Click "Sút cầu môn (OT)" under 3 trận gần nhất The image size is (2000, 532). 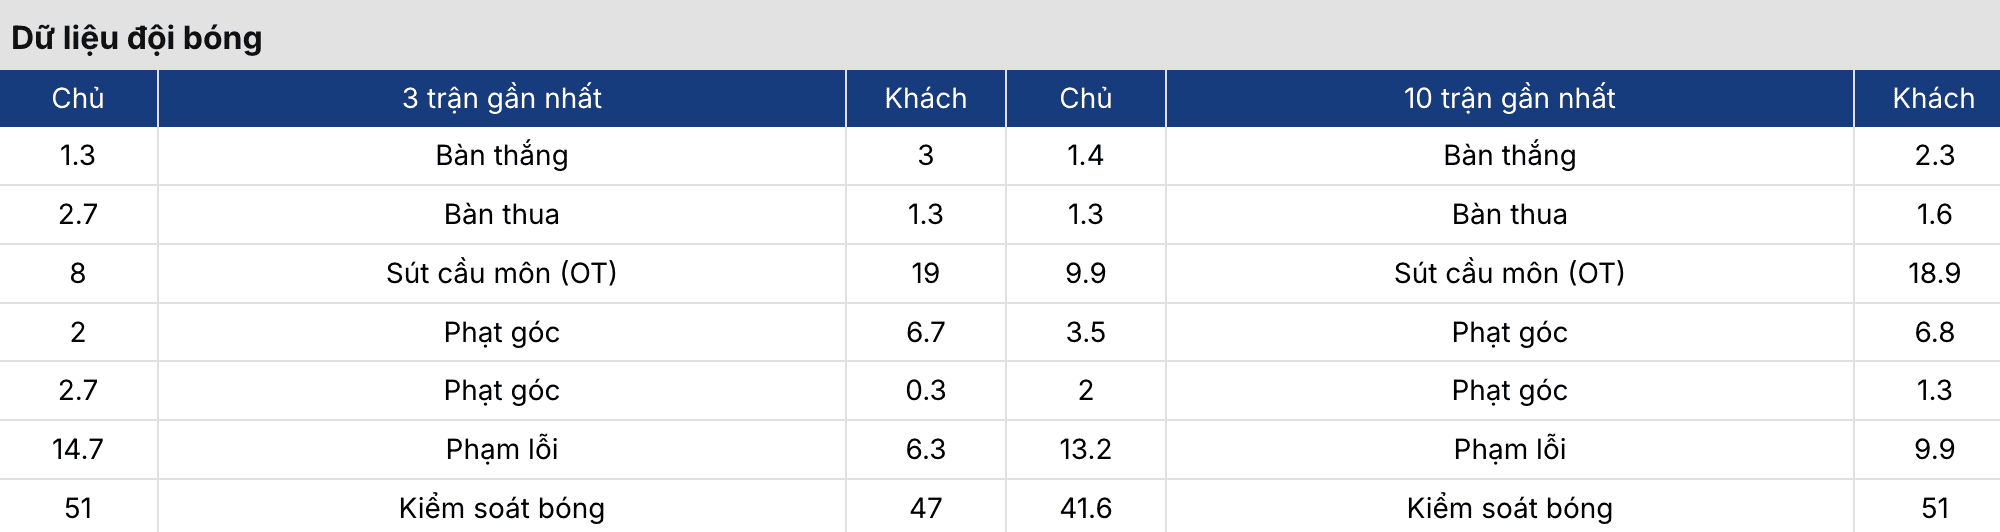click(502, 273)
